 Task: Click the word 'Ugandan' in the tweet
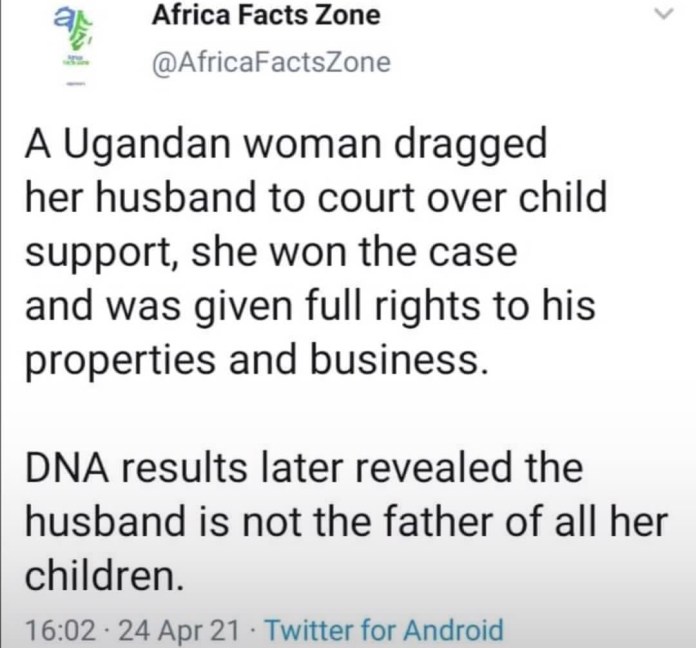tap(148, 146)
